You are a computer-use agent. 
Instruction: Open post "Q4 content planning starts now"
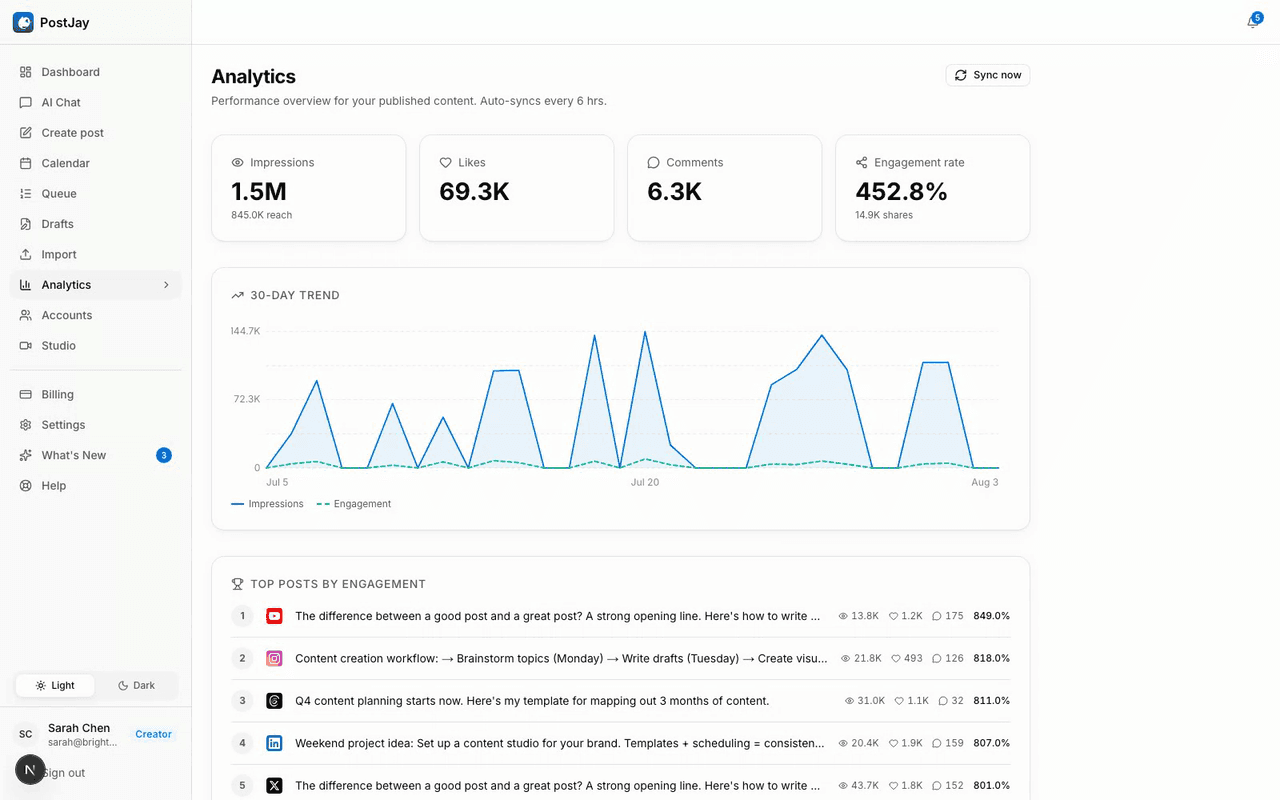coord(532,701)
